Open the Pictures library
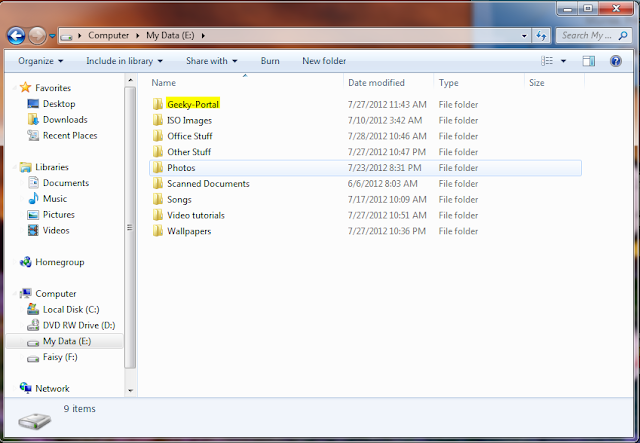 tap(51, 215)
